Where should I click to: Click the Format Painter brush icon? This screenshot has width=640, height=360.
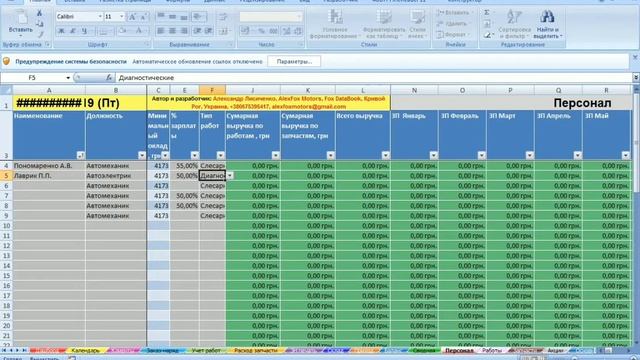coord(40,34)
